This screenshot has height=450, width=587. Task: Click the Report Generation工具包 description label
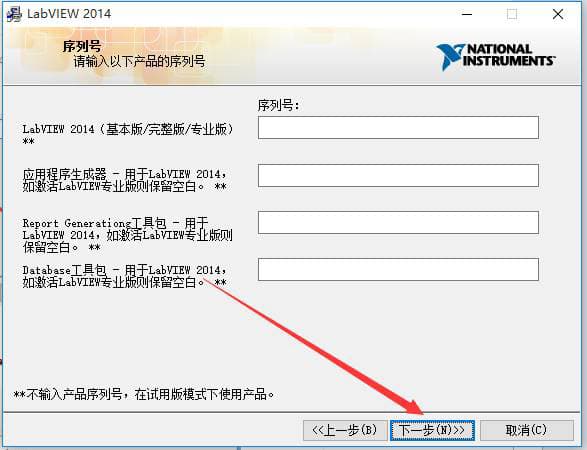(127, 235)
